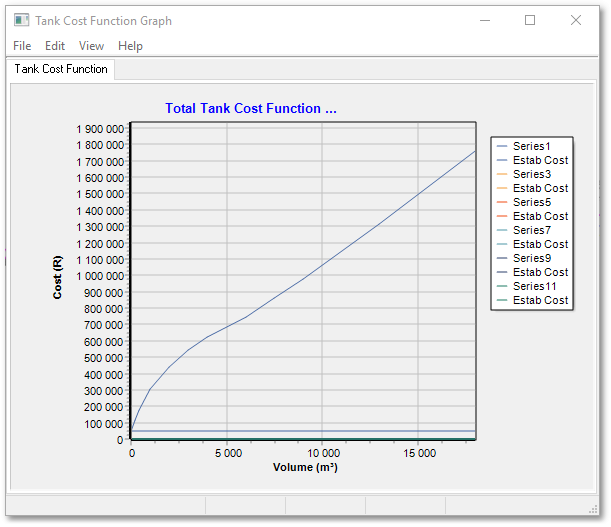Click the 100 000 axis value
The width and height of the screenshot is (611, 527).
pos(103,424)
